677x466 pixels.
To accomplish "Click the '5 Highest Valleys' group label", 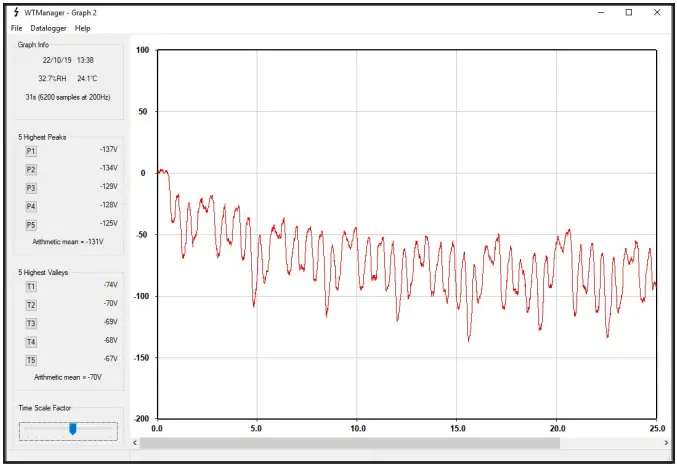I will 43,273.
